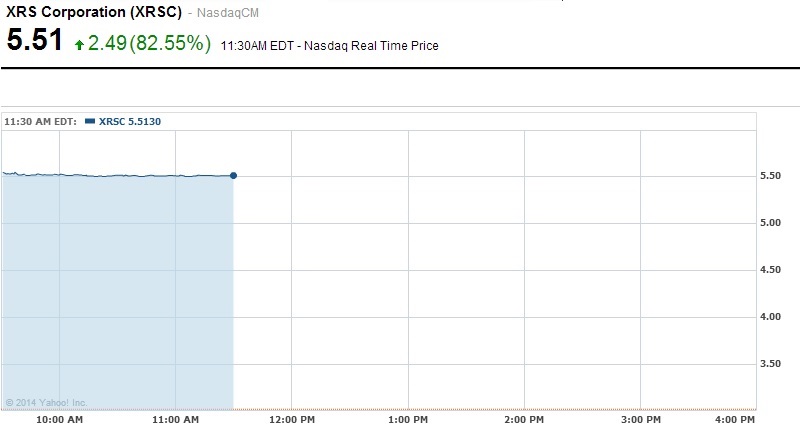Click the green up arrow beside the price change

79,45
